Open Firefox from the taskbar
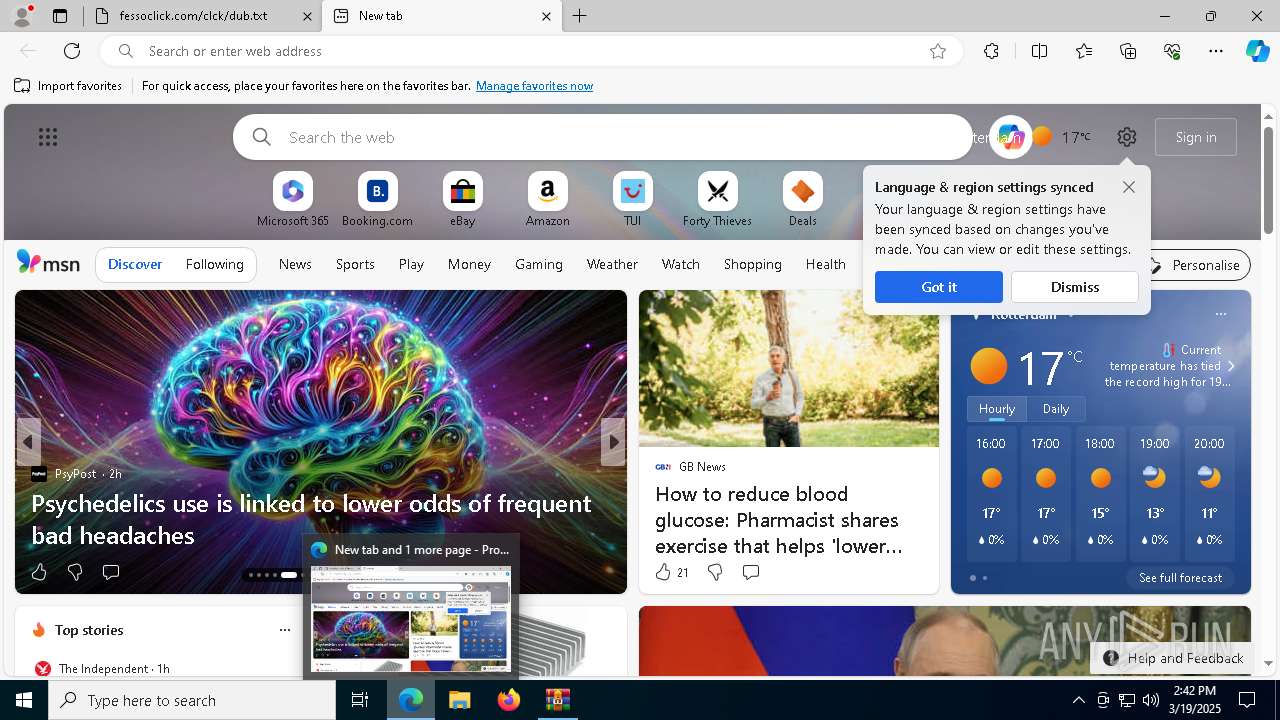The width and height of the screenshot is (1280, 720). tap(509, 700)
